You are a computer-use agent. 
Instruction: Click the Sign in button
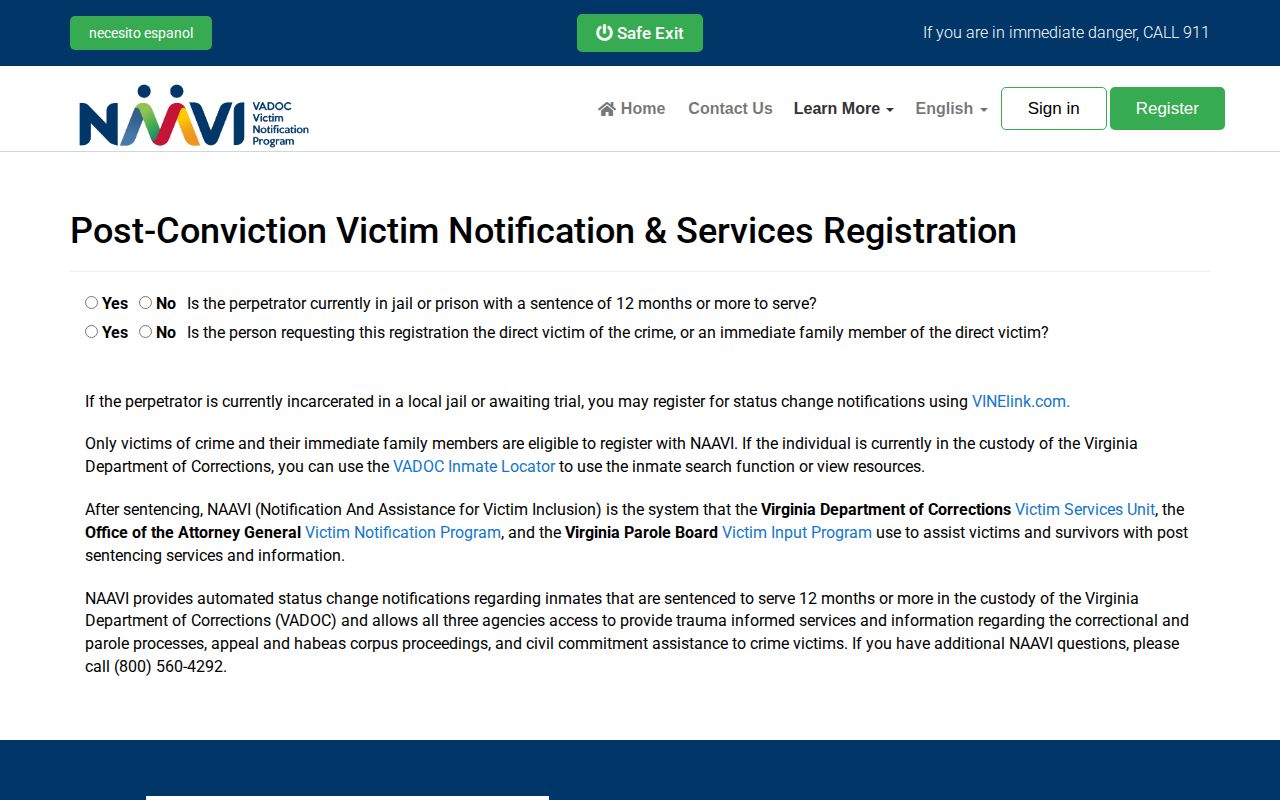(1054, 108)
